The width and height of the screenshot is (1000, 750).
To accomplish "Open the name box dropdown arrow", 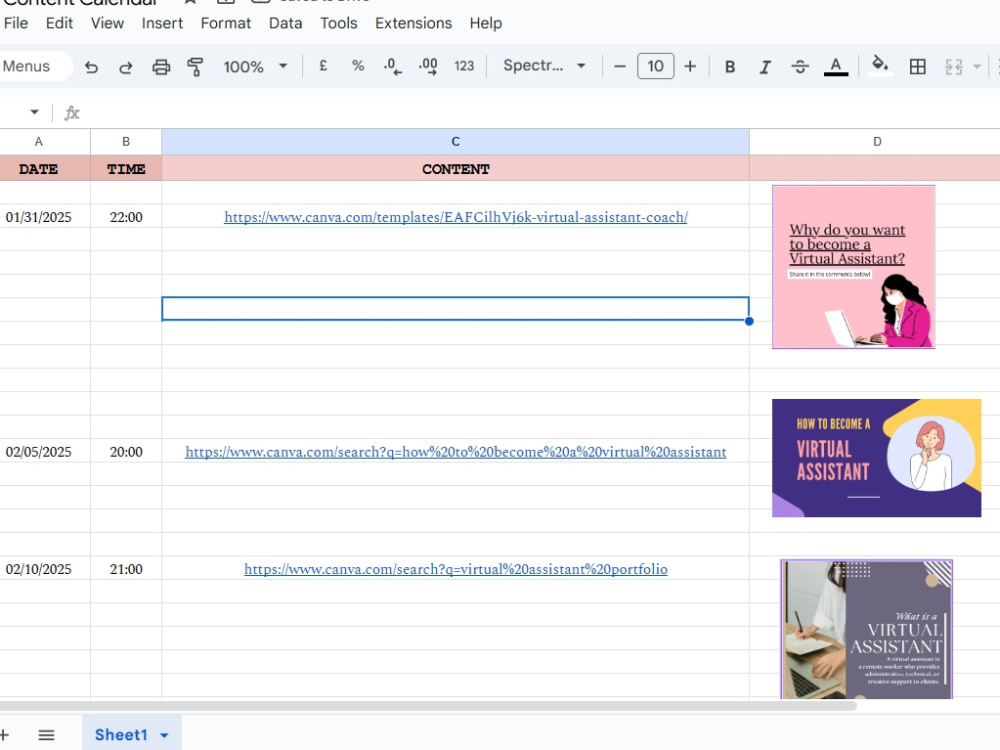I will coord(34,112).
